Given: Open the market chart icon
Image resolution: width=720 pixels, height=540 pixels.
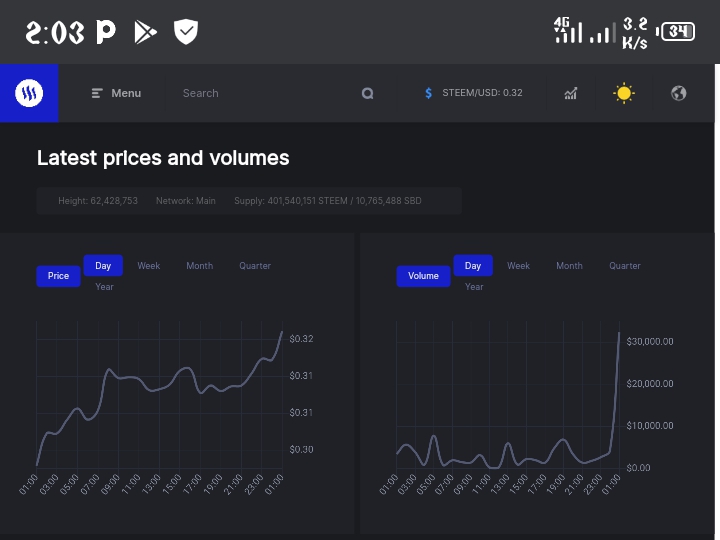Looking at the screenshot, I should [x=571, y=94].
